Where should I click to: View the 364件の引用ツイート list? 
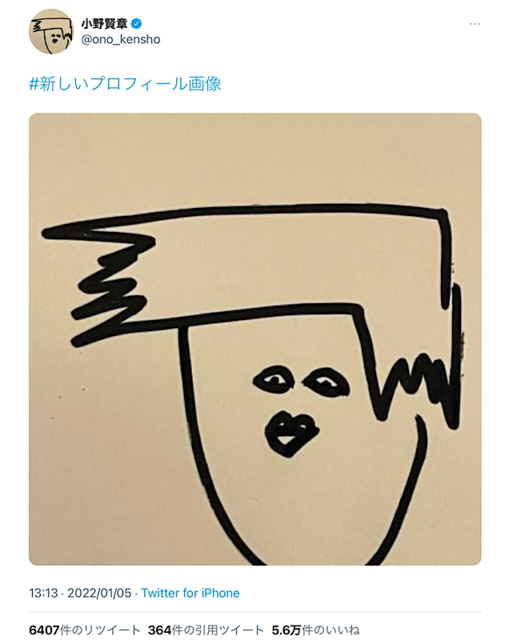tap(206, 630)
